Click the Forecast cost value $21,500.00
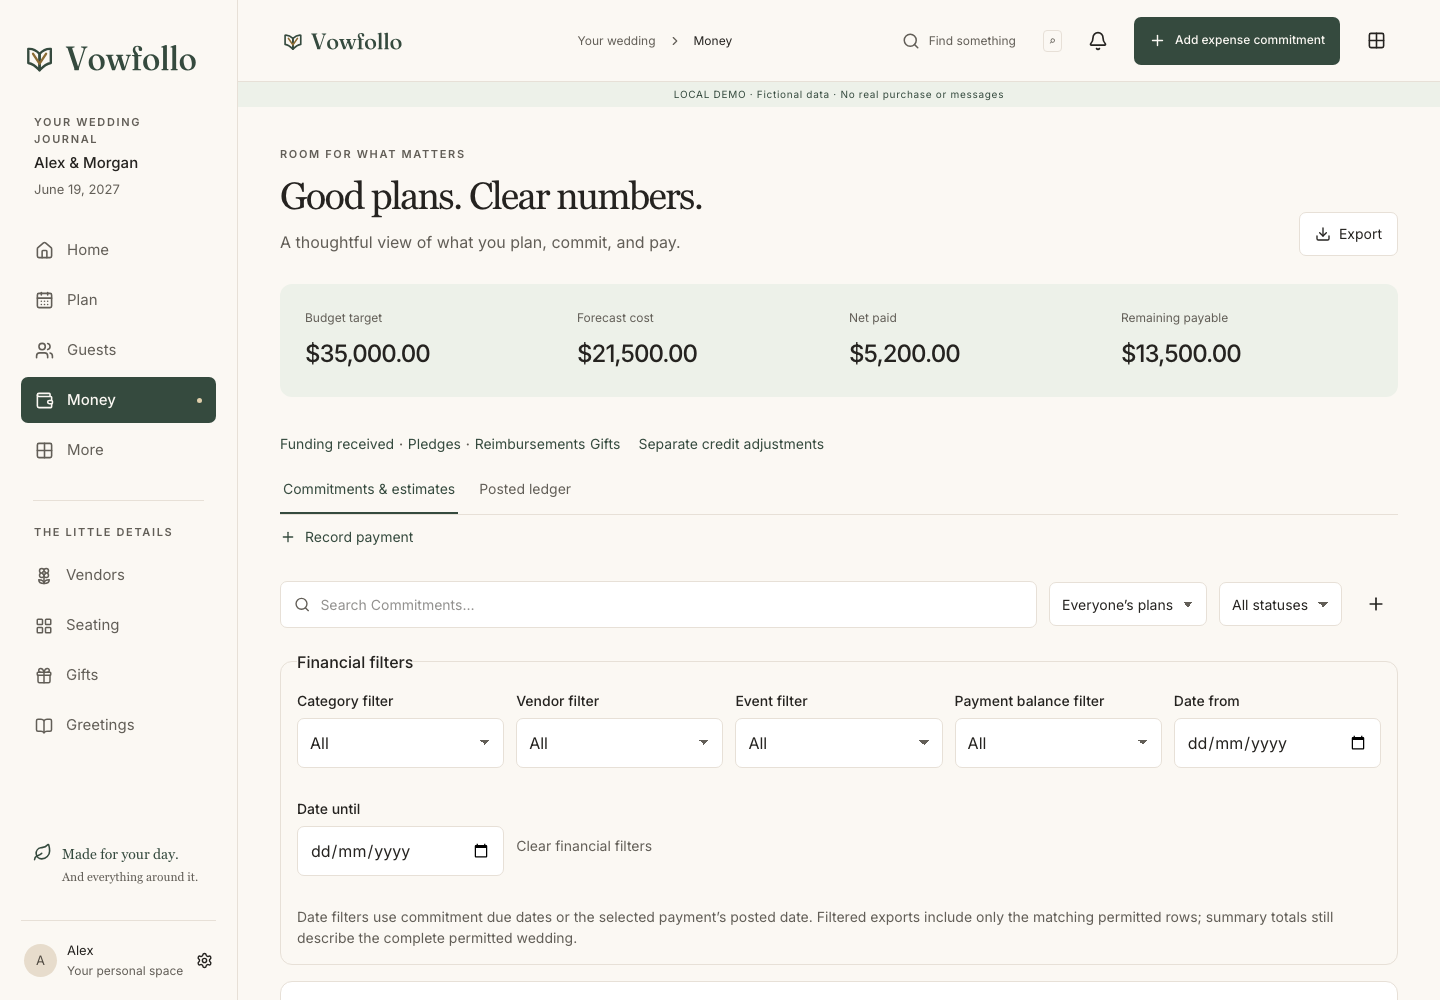 click(x=637, y=353)
